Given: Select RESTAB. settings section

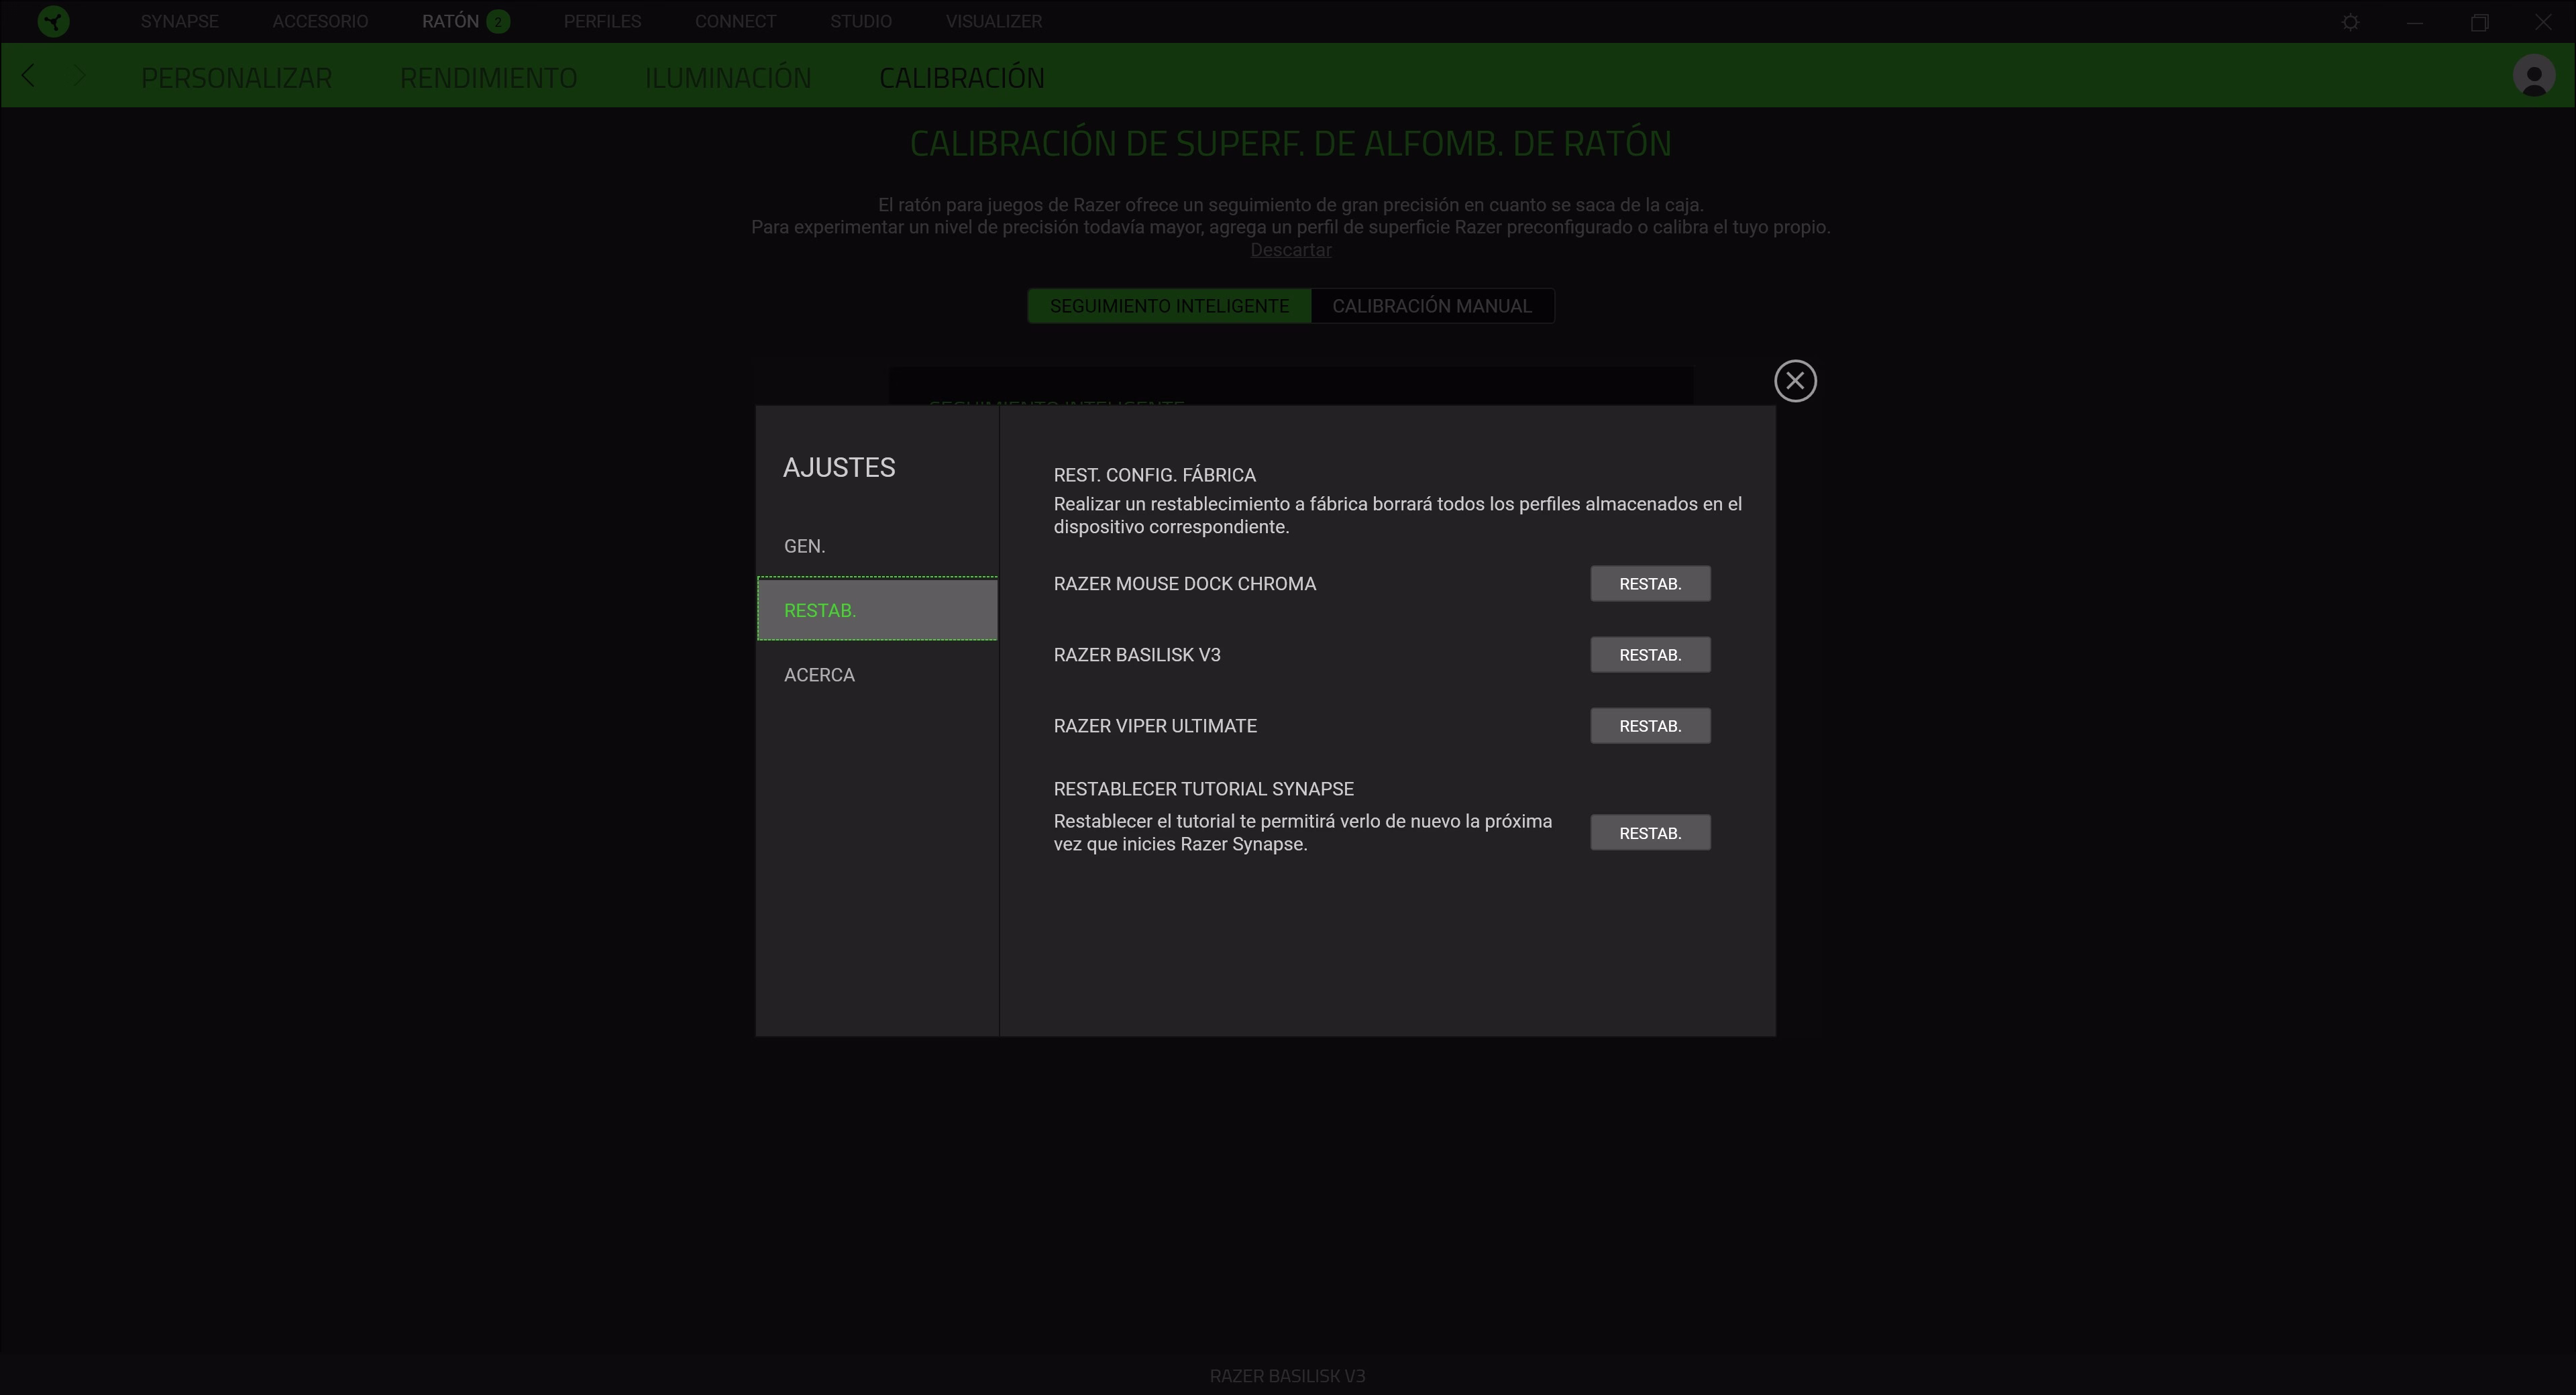Looking at the screenshot, I should click(x=877, y=609).
